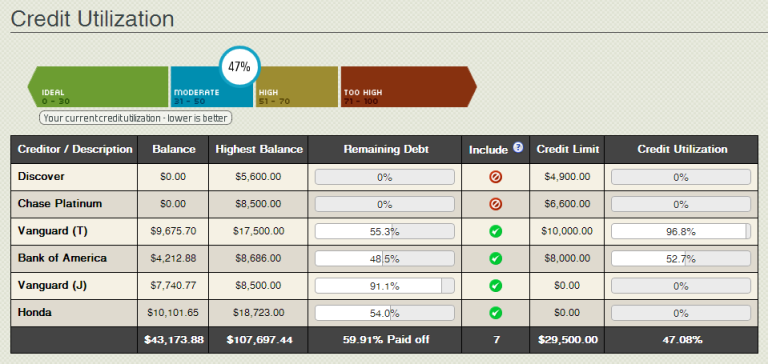Click the Creditor / Description column header
The width and height of the screenshot is (768, 364).
[74, 149]
